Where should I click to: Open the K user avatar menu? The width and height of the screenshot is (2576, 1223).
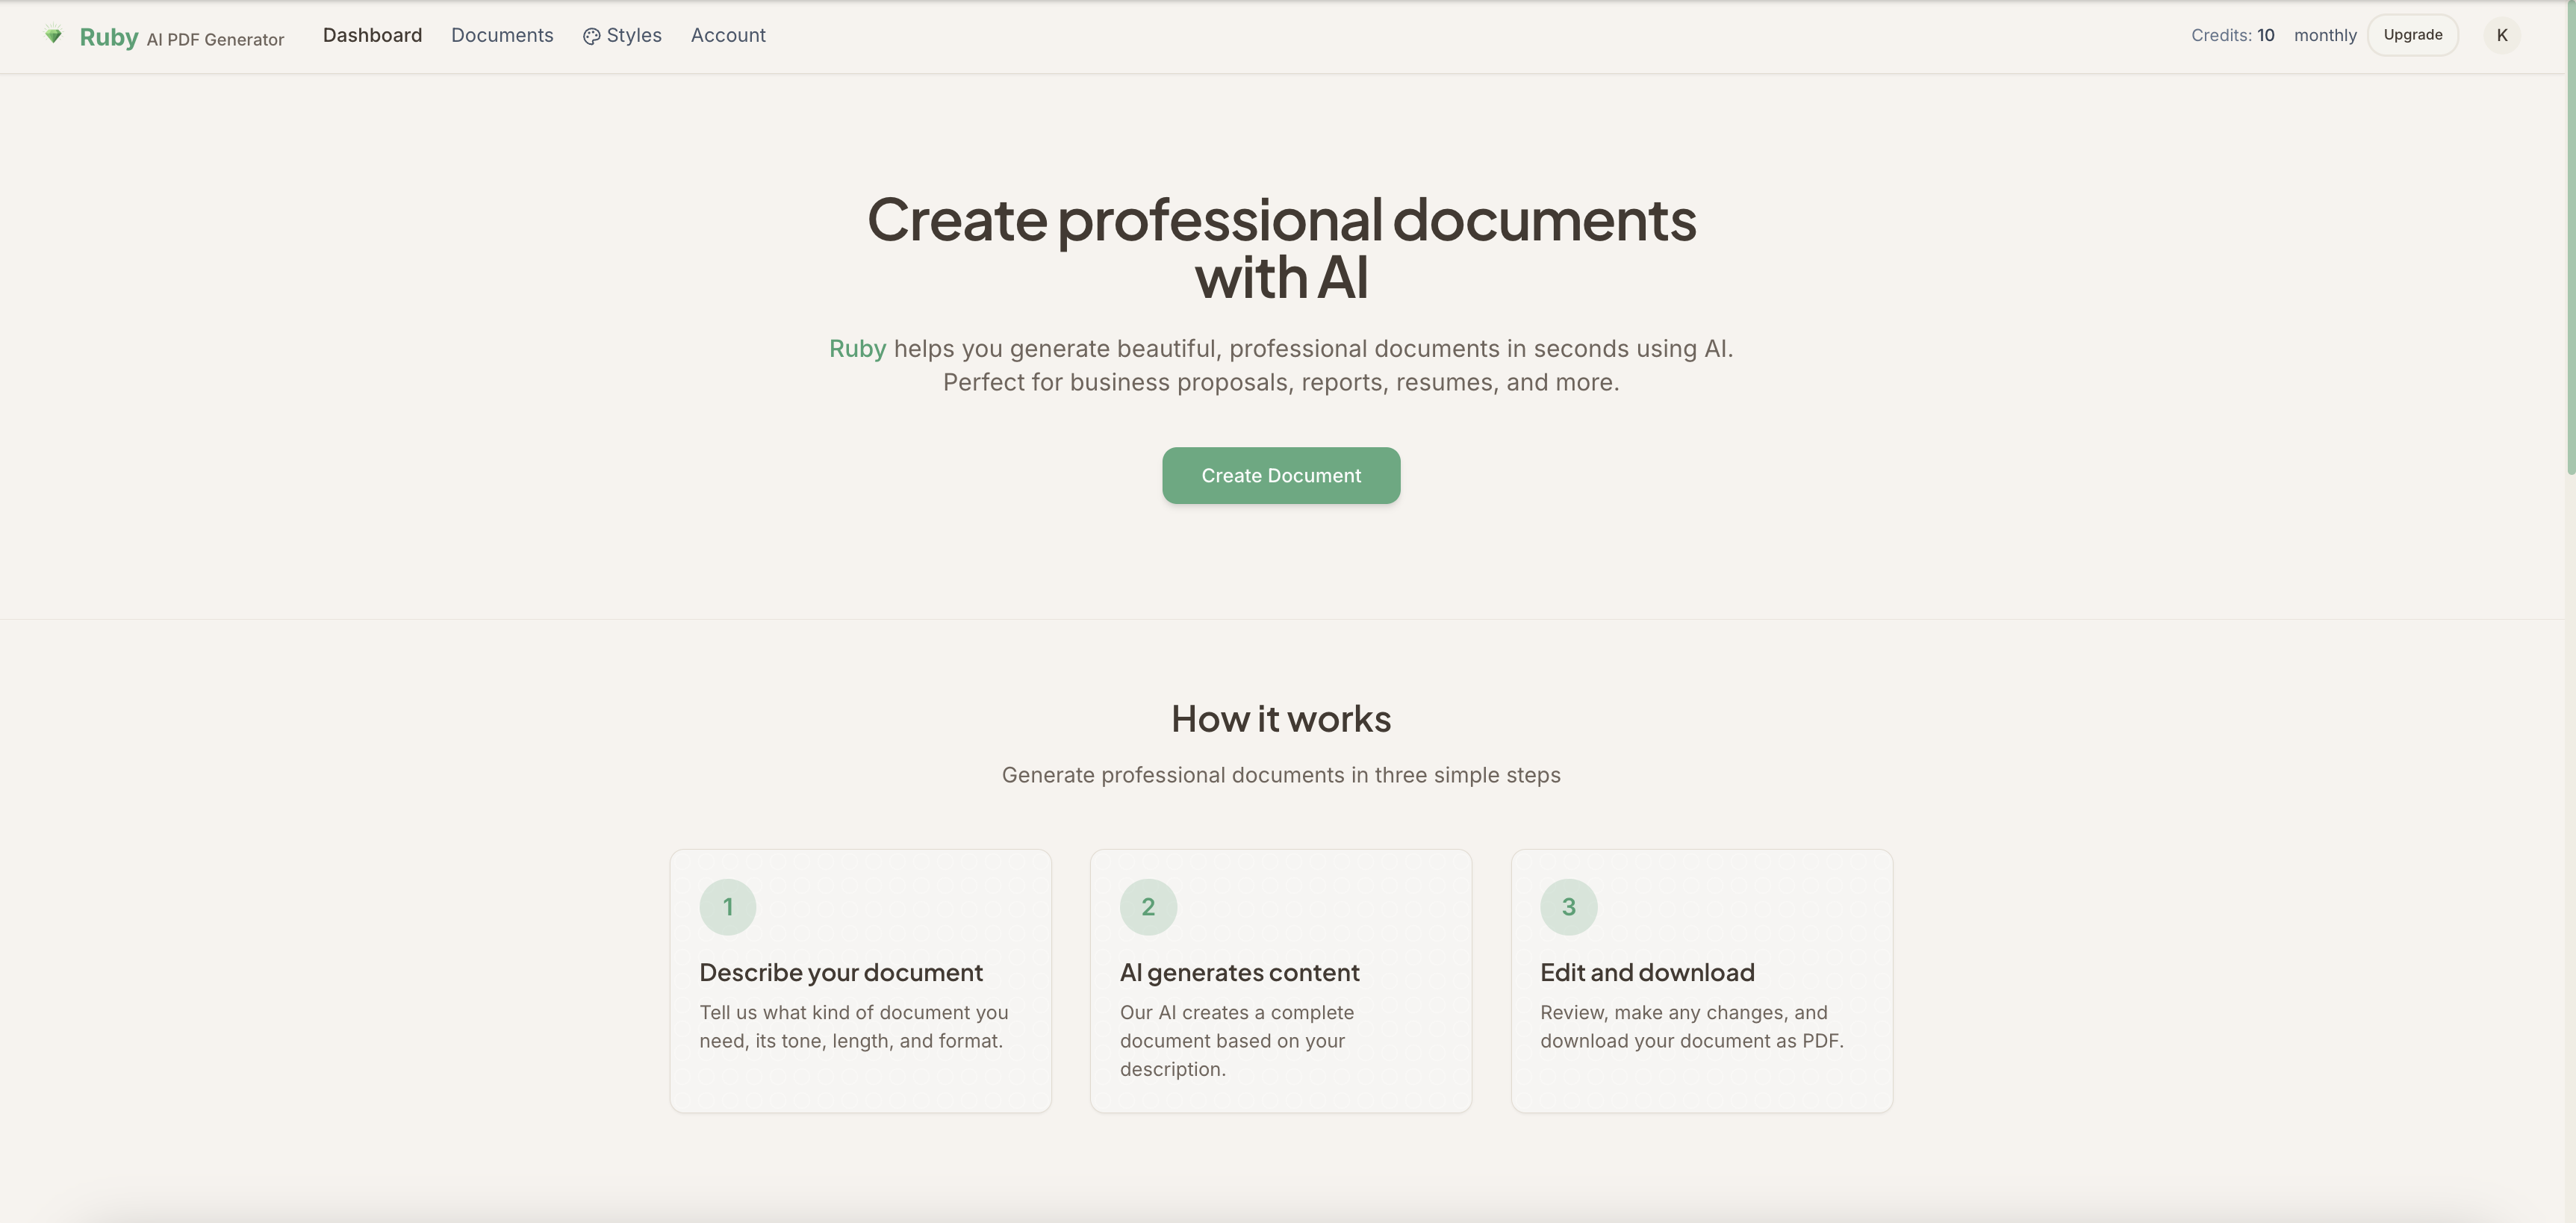click(2501, 35)
